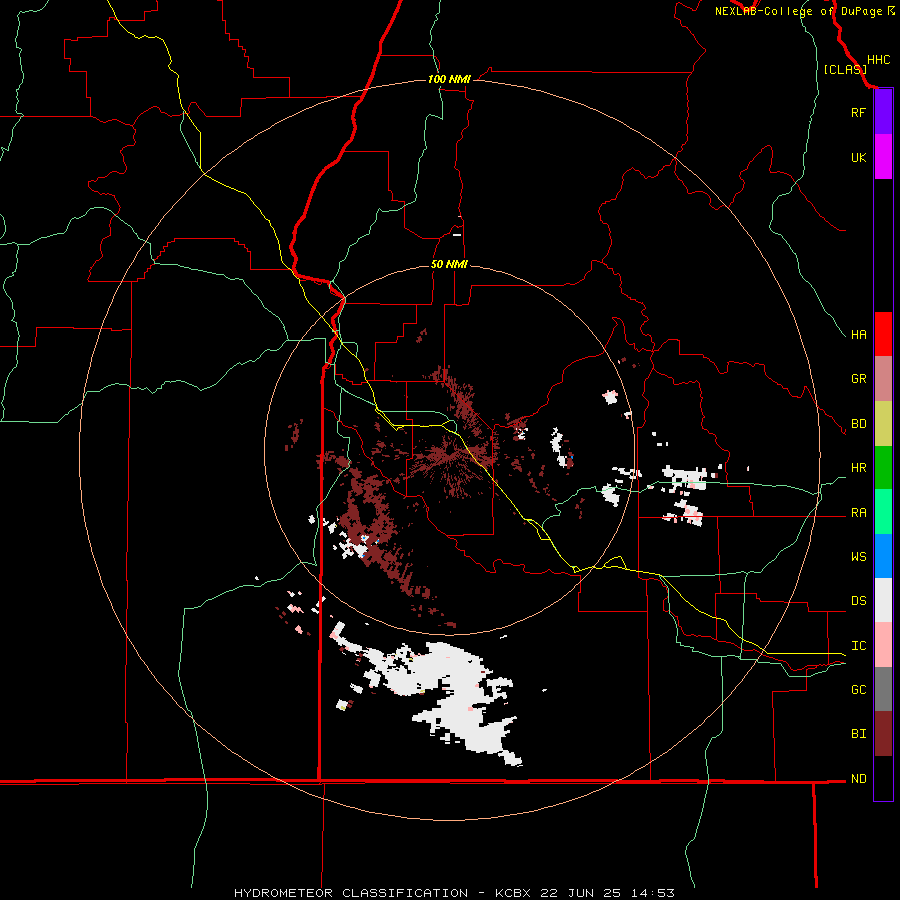
Task: Click the GC legend label
Action: (858, 690)
